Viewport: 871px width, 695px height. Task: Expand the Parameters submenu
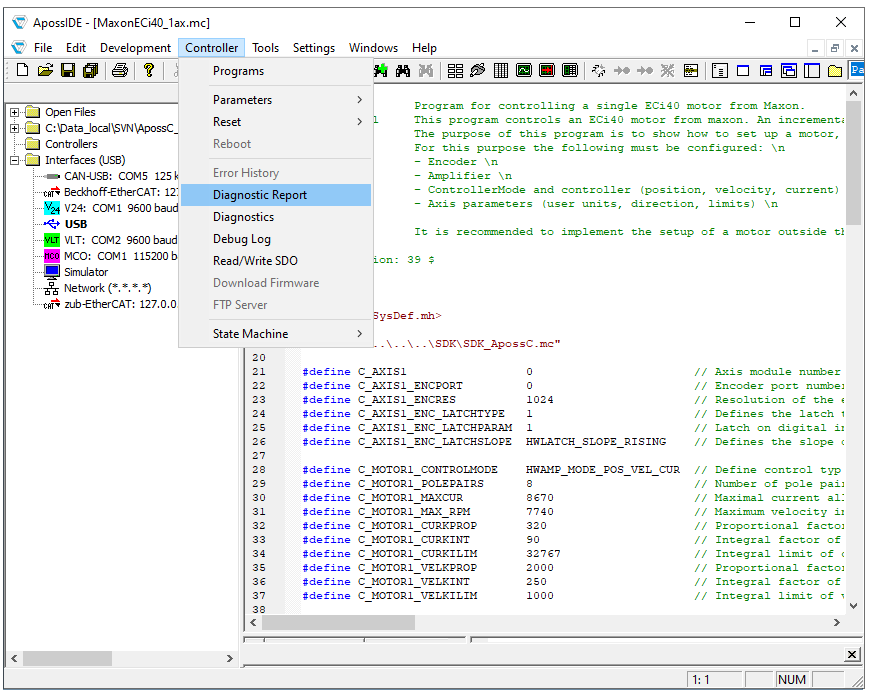(276, 100)
